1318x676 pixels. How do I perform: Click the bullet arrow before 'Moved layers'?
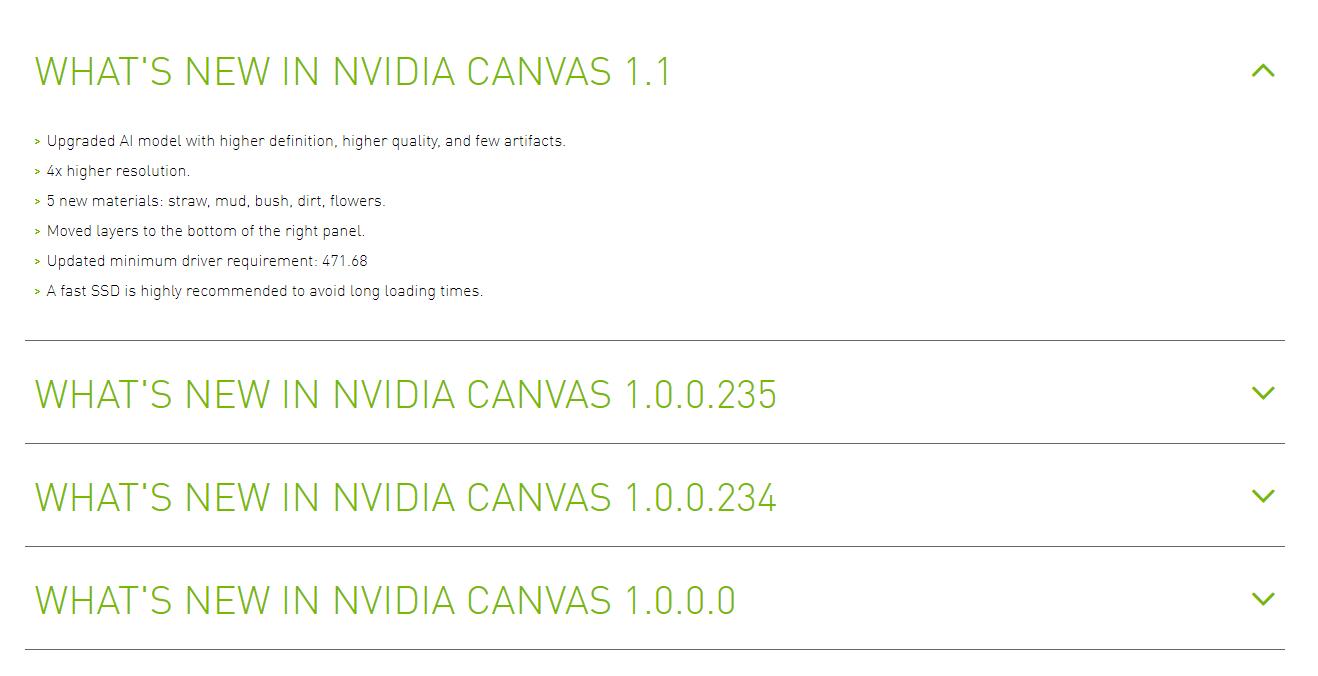coord(38,232)
